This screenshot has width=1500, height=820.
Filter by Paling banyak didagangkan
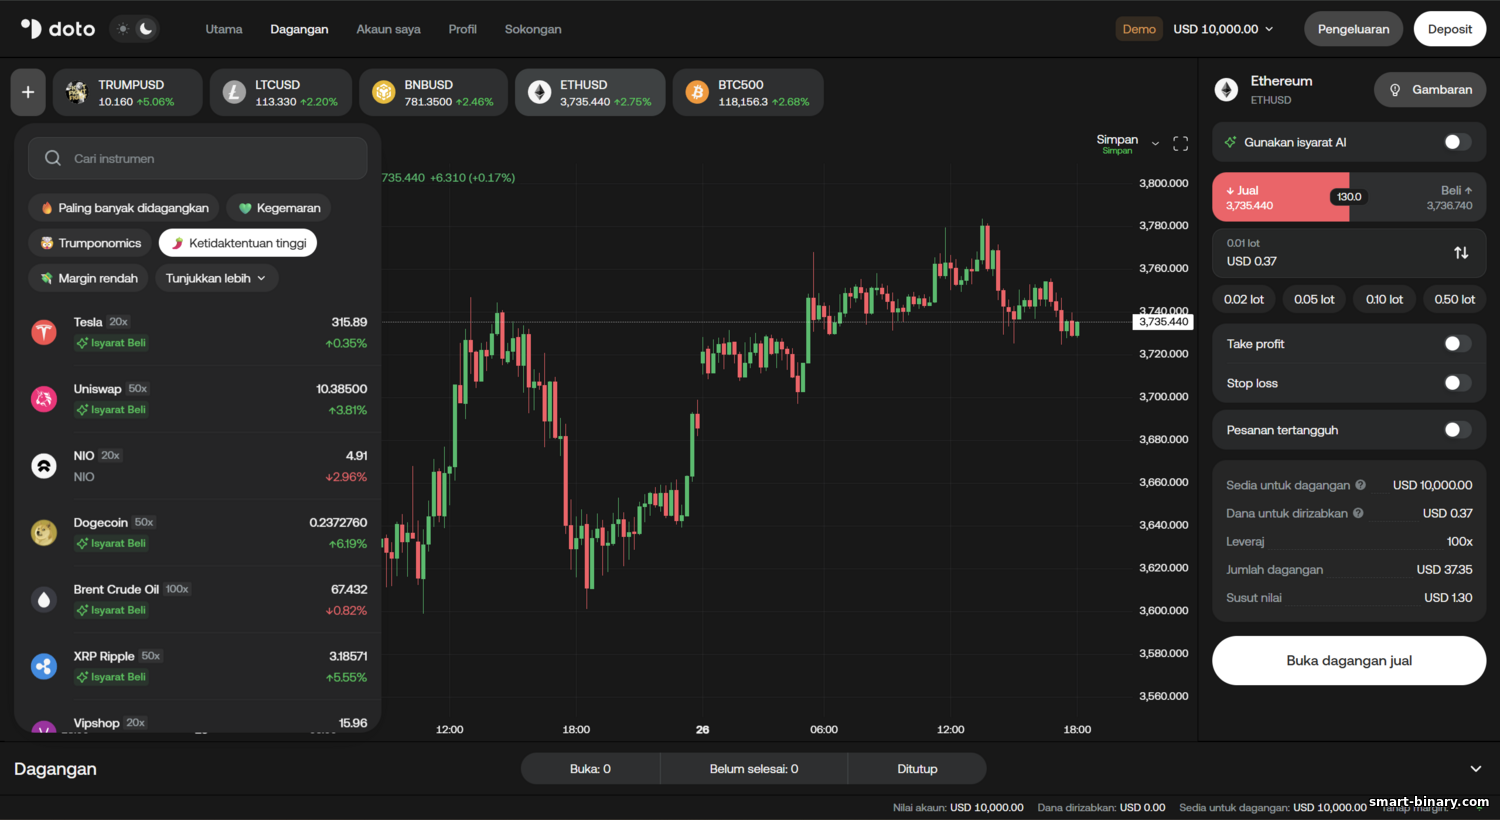tap(124, 208)
